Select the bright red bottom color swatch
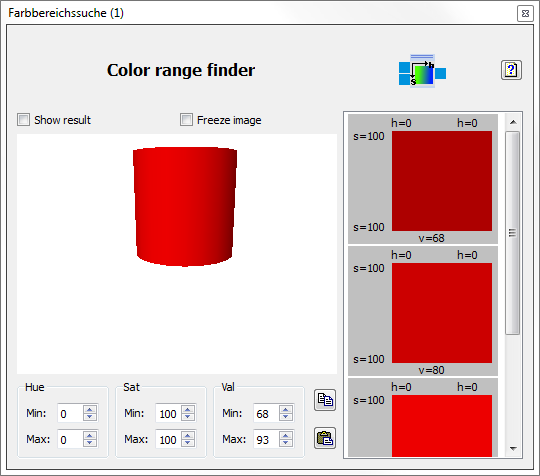The width and height of the screenshot is (540, 476). 442,426
